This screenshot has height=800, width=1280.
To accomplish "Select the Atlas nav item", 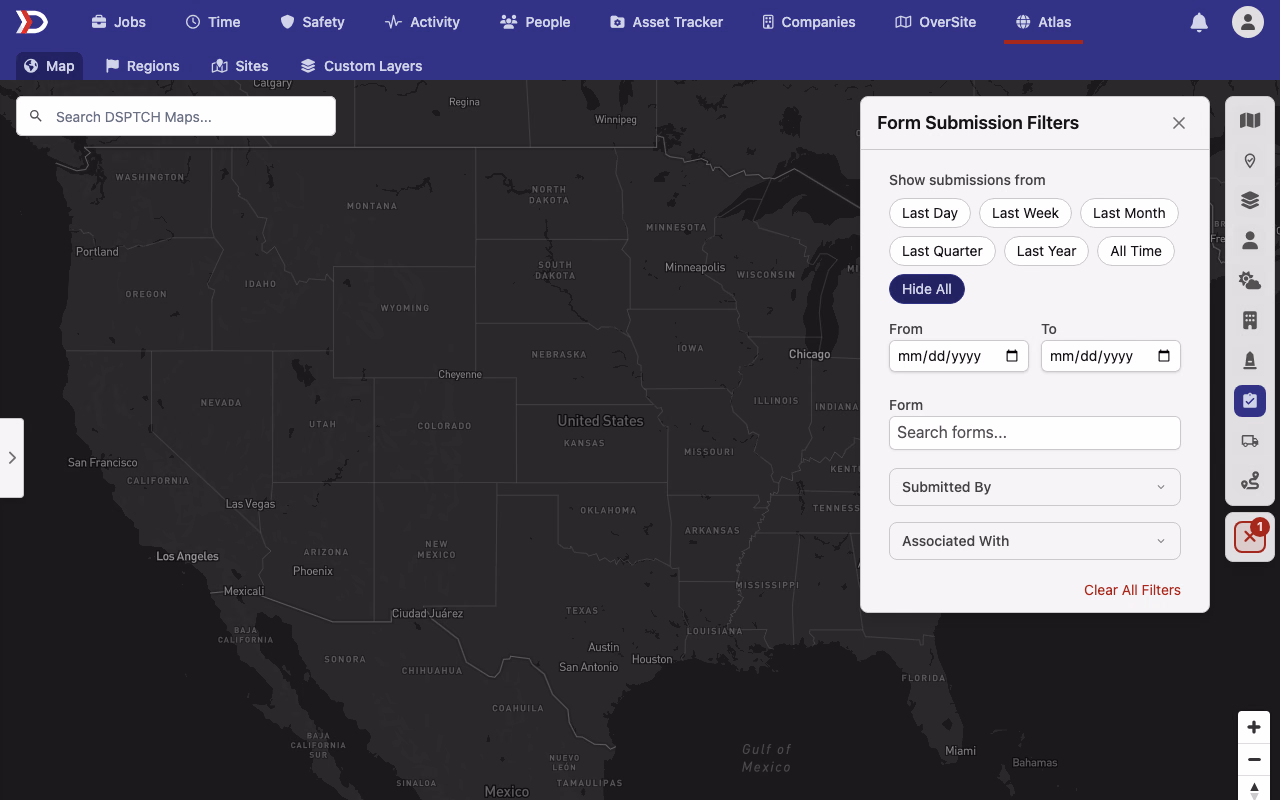I will pyautogui.click(x=1043, y=22).
